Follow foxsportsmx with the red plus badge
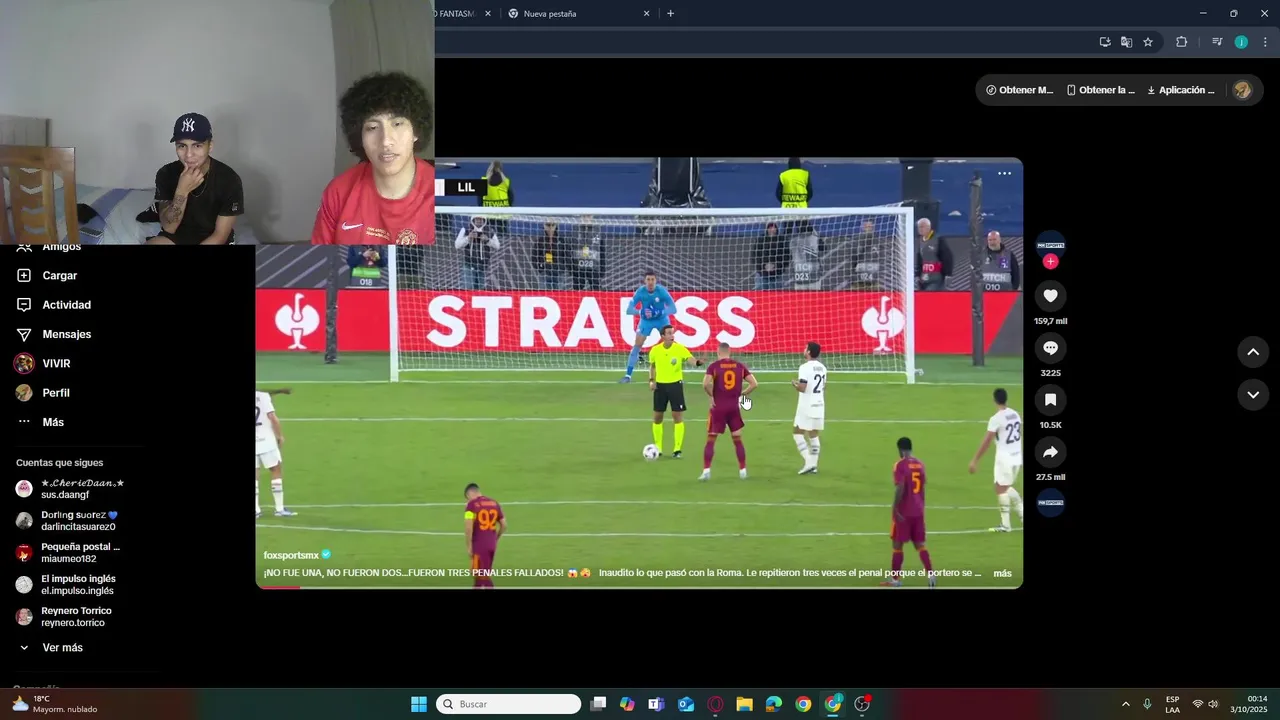1280x720 pixels. pyautogui.click(x=1050, y=261)
